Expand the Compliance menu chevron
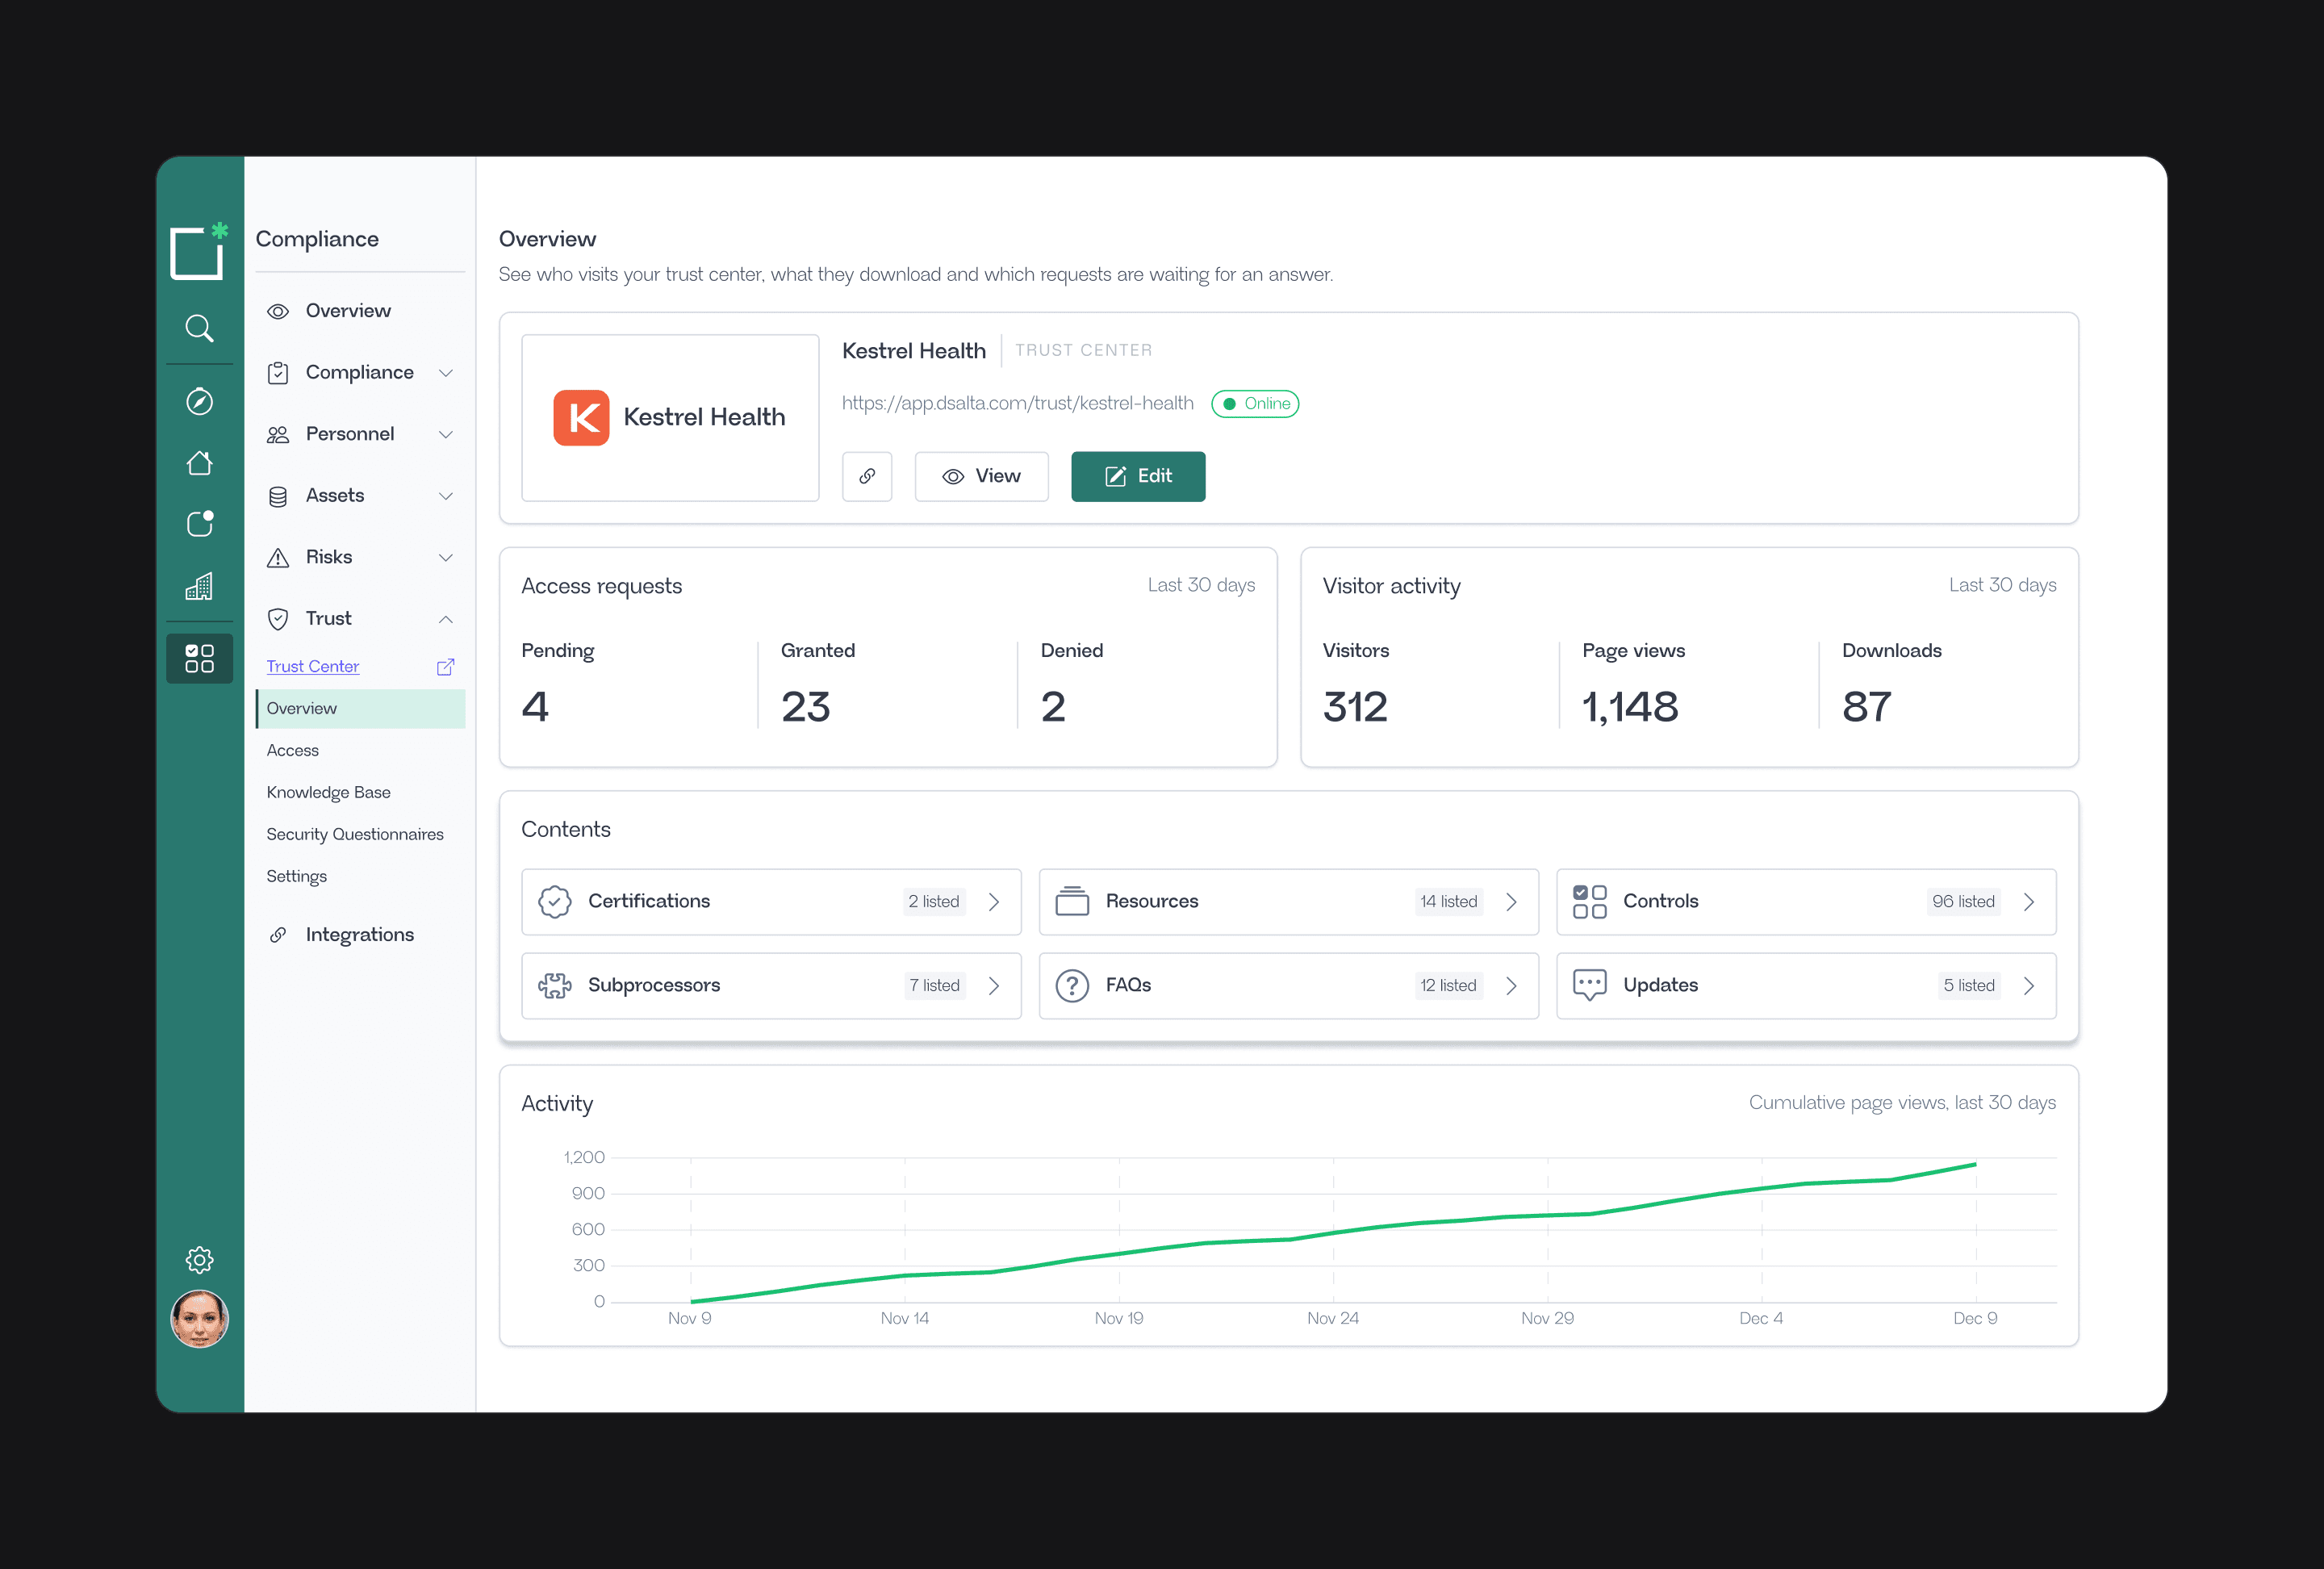The height and width of the screenshot is (1569, 2324). point(446,373)
